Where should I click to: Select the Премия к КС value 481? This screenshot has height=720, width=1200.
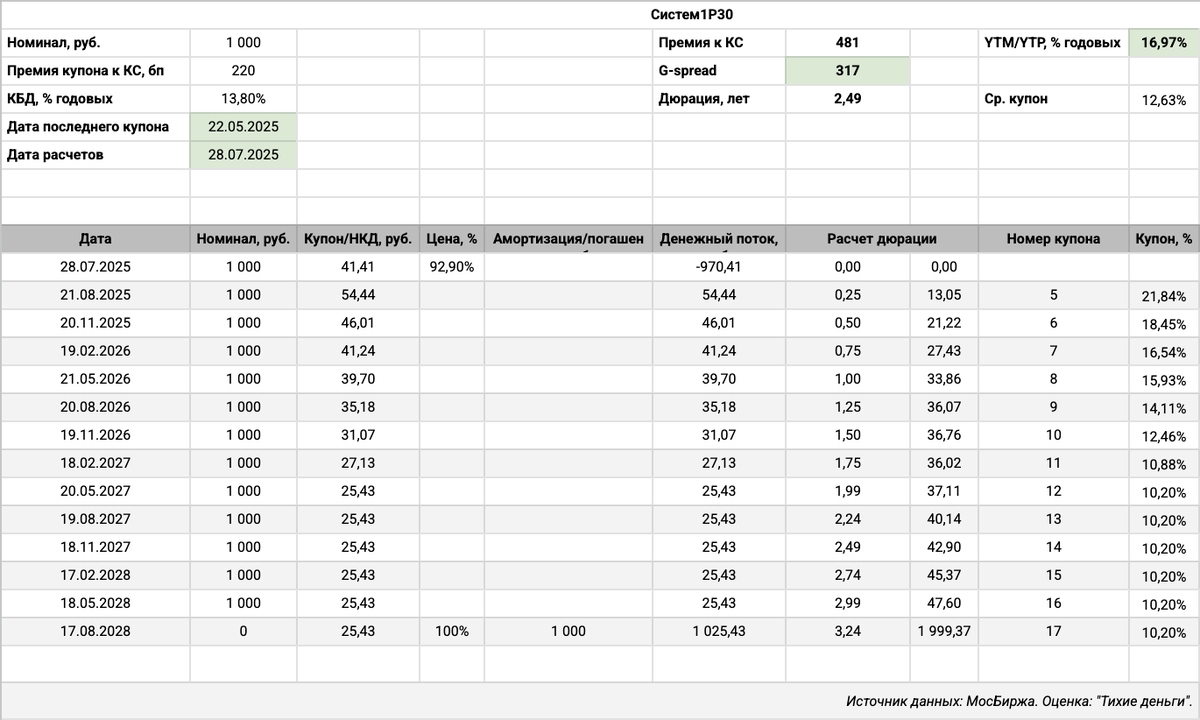847,43
